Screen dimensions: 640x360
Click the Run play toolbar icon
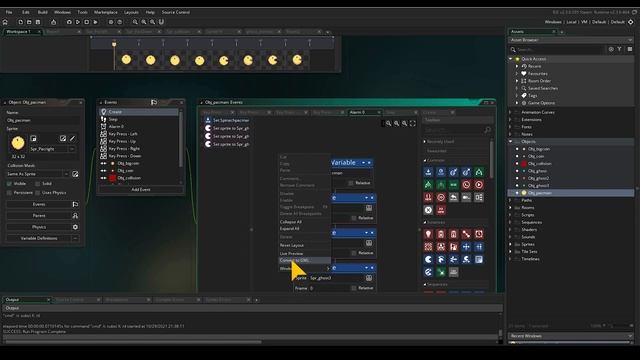[x=78, y=22]
